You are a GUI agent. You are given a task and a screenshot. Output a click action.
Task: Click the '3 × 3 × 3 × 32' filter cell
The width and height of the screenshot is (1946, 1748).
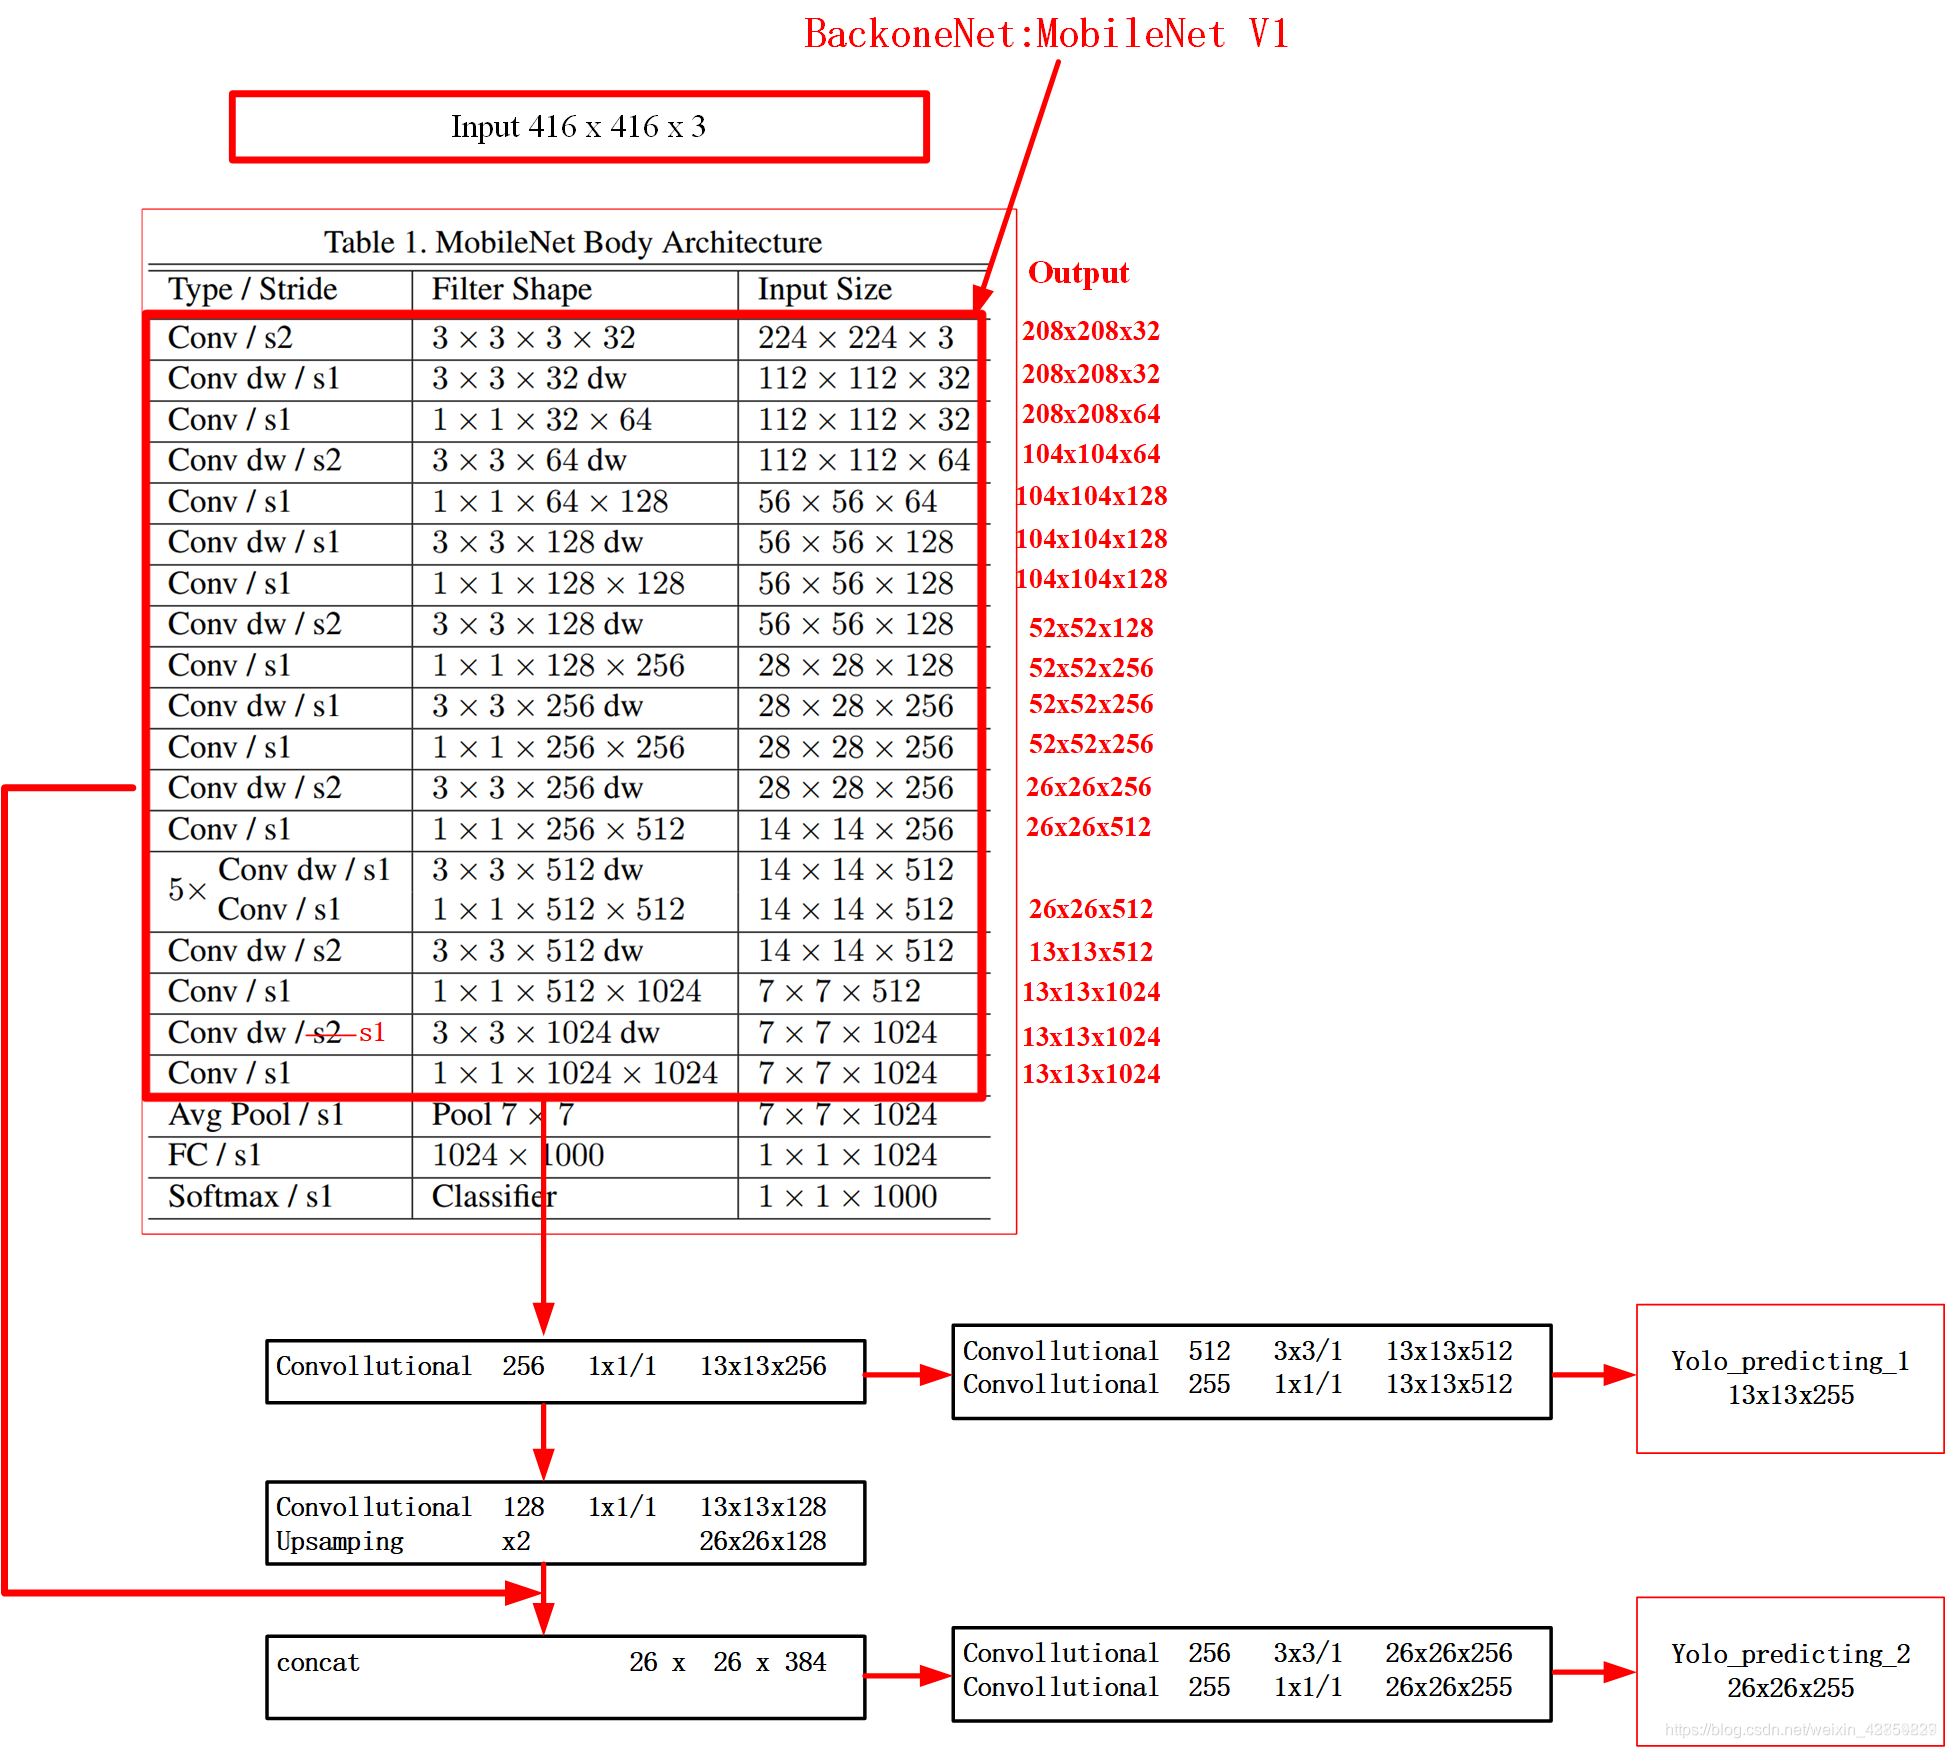534,338
